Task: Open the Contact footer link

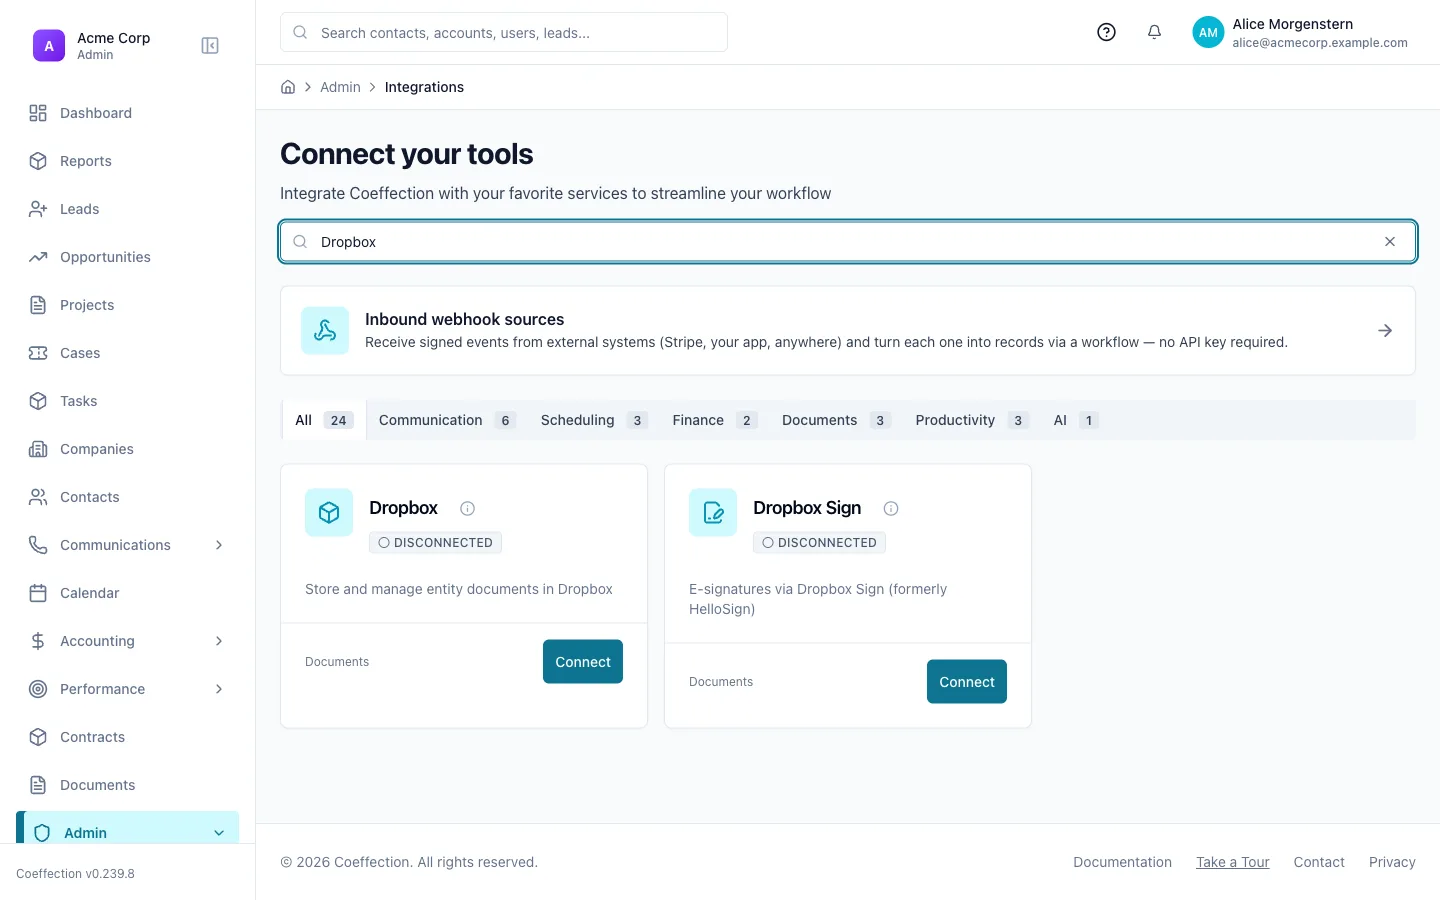Action: [x=1319, y=862]
